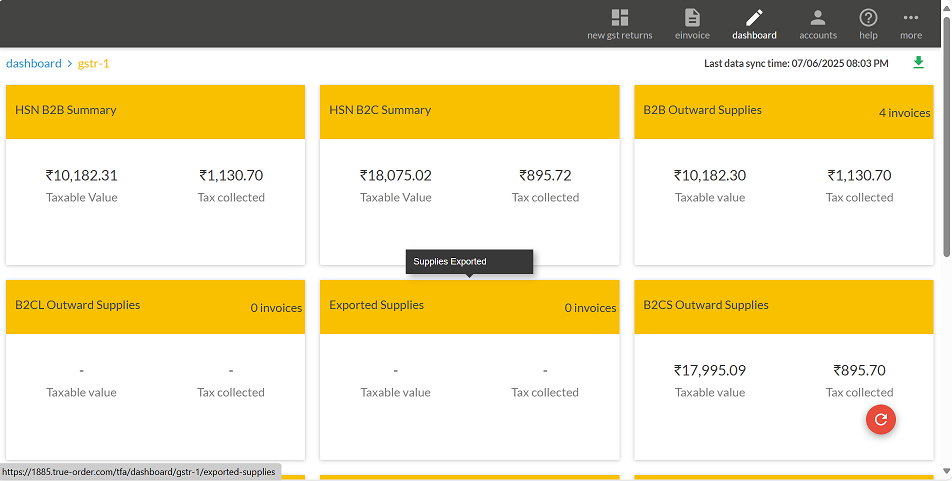The image size is (952, 481).
Task: Open B2B Outward Supplies card header
Action: (703, 110)
